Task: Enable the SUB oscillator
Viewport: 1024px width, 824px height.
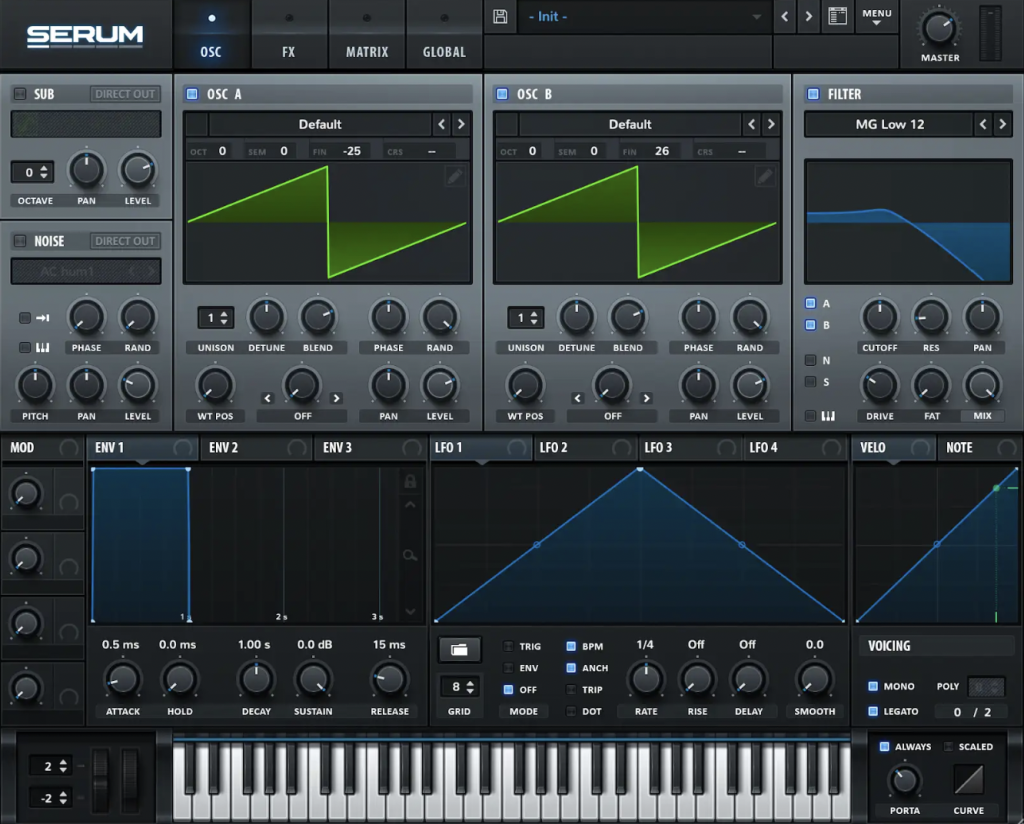Action: click(19, 94)
